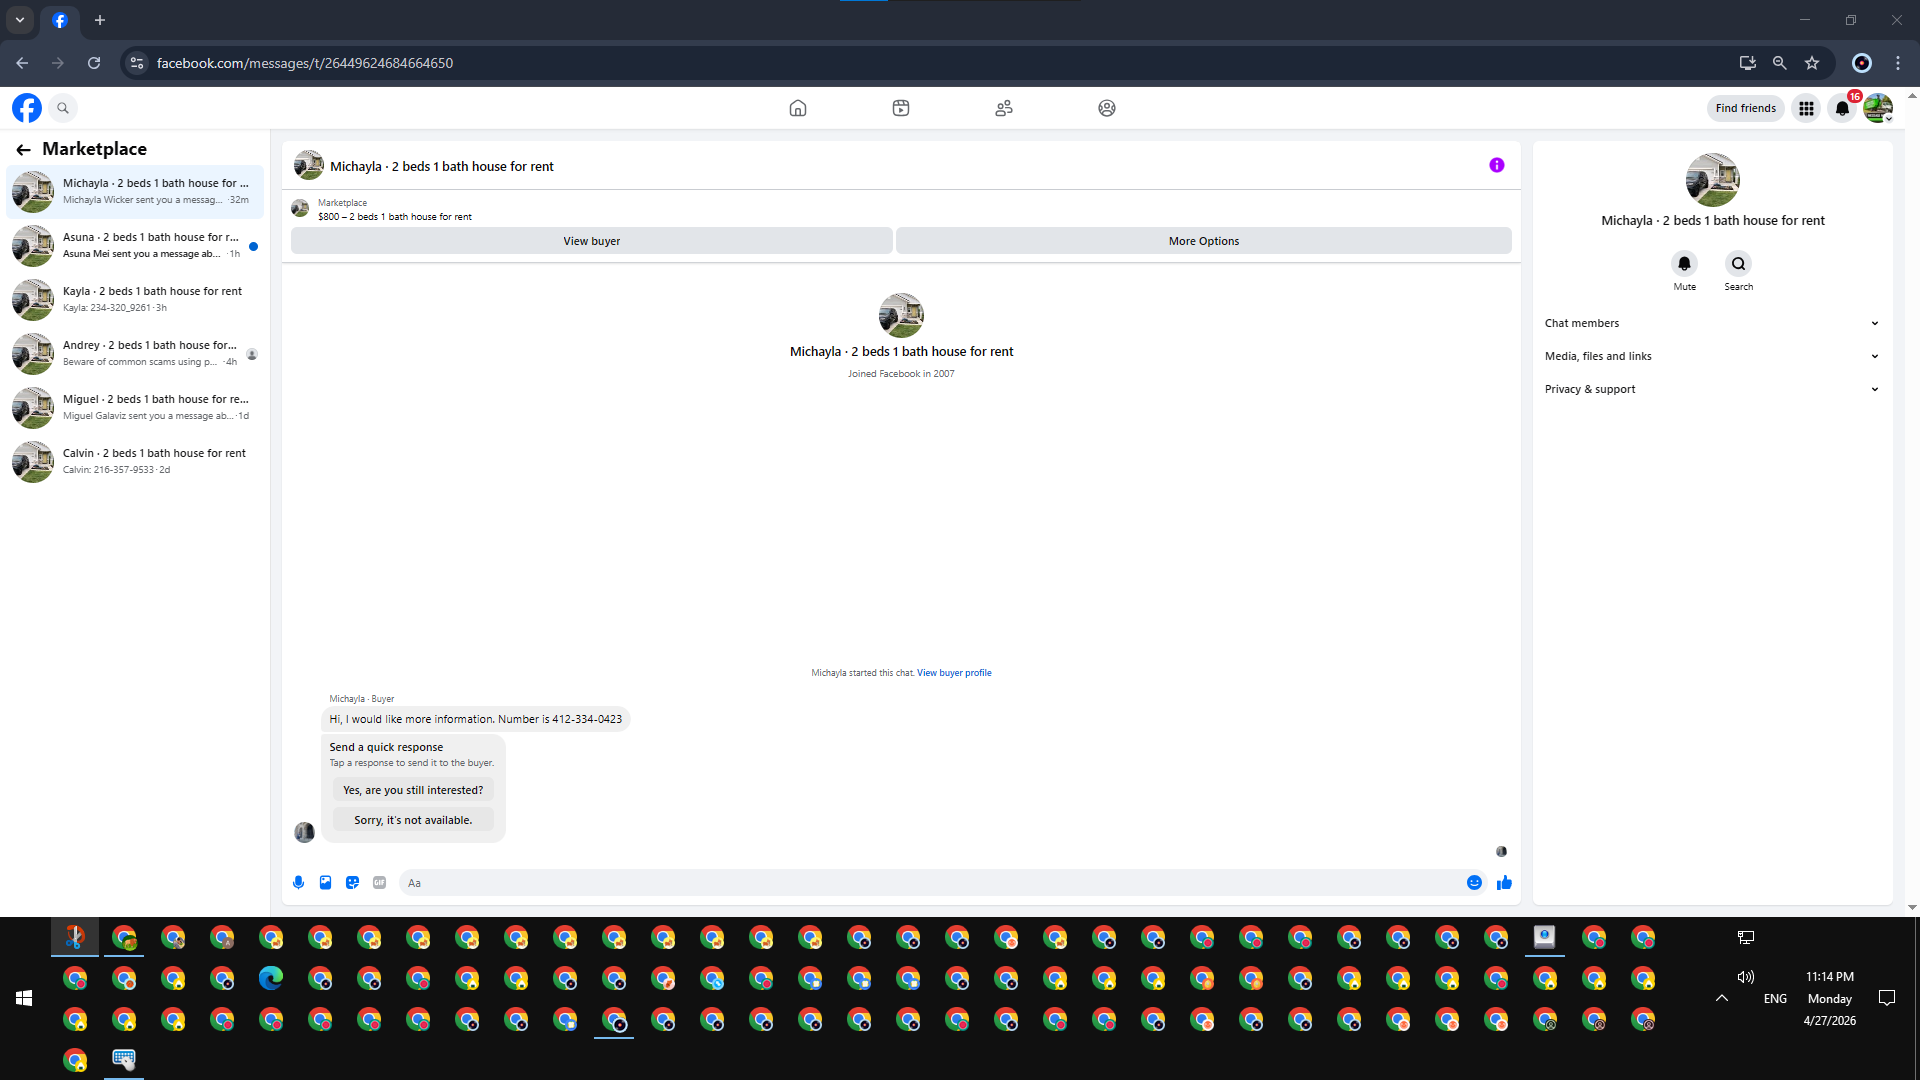This screenshot has height=1080, width=1920.
Task: Expand the Chat members section
Action: (1712, 323)
